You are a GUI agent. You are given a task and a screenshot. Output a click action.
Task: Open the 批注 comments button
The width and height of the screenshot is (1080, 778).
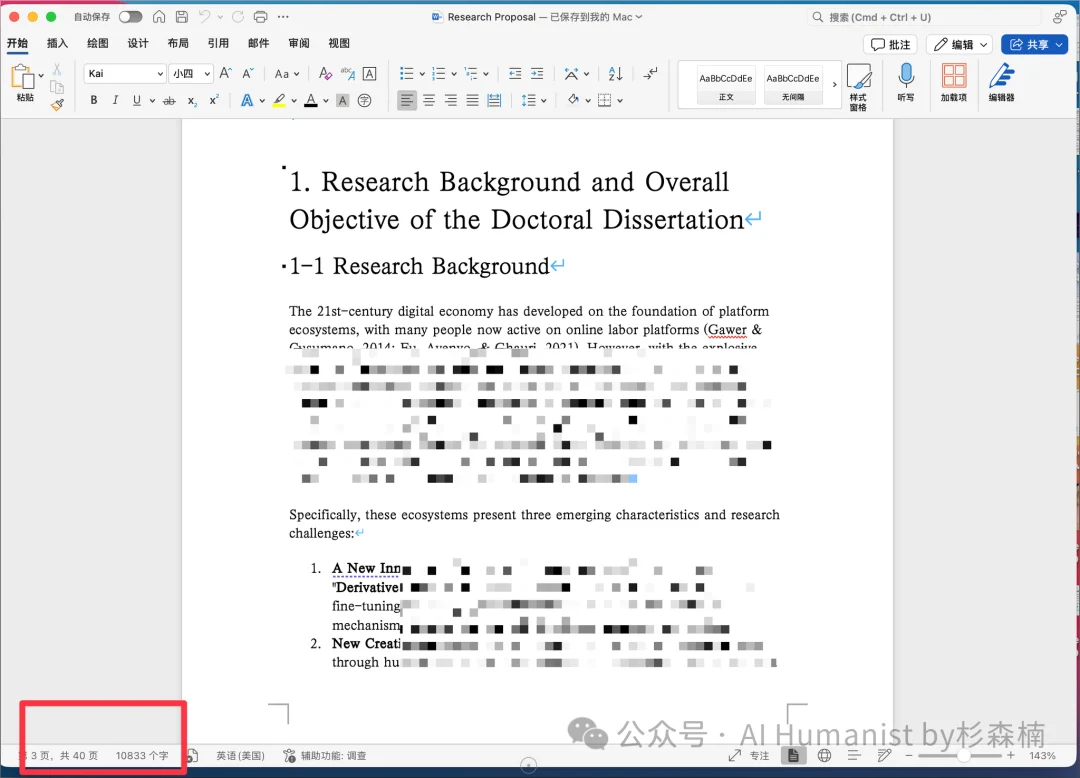tap(889, 44)
